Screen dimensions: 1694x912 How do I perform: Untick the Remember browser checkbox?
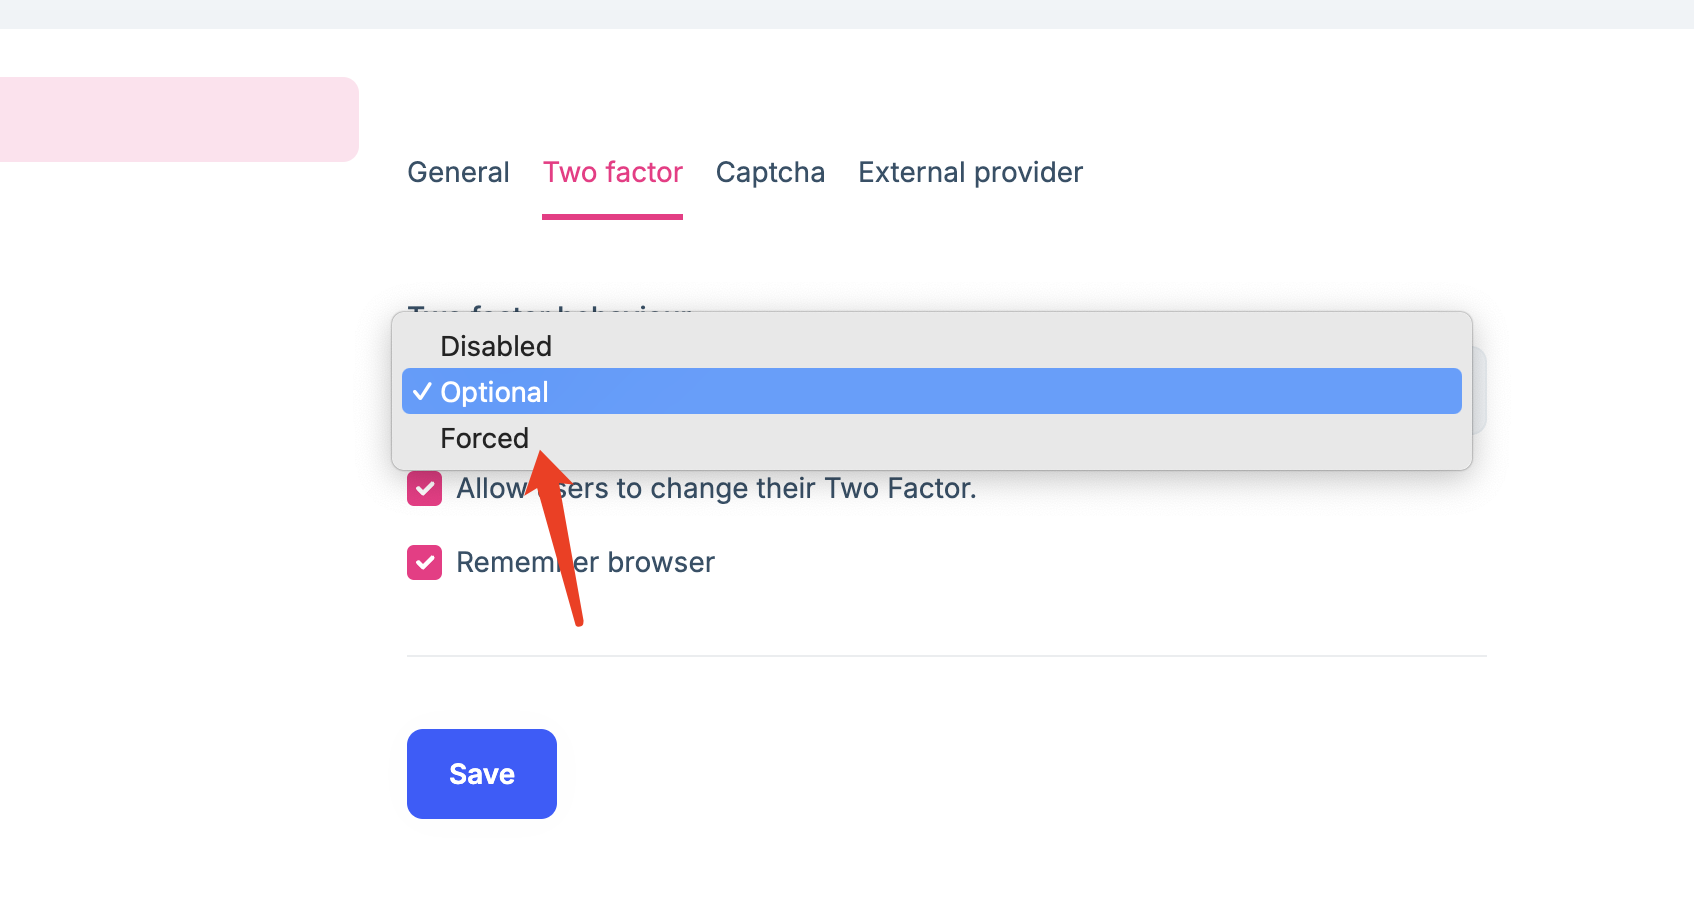tap(425, 563)
